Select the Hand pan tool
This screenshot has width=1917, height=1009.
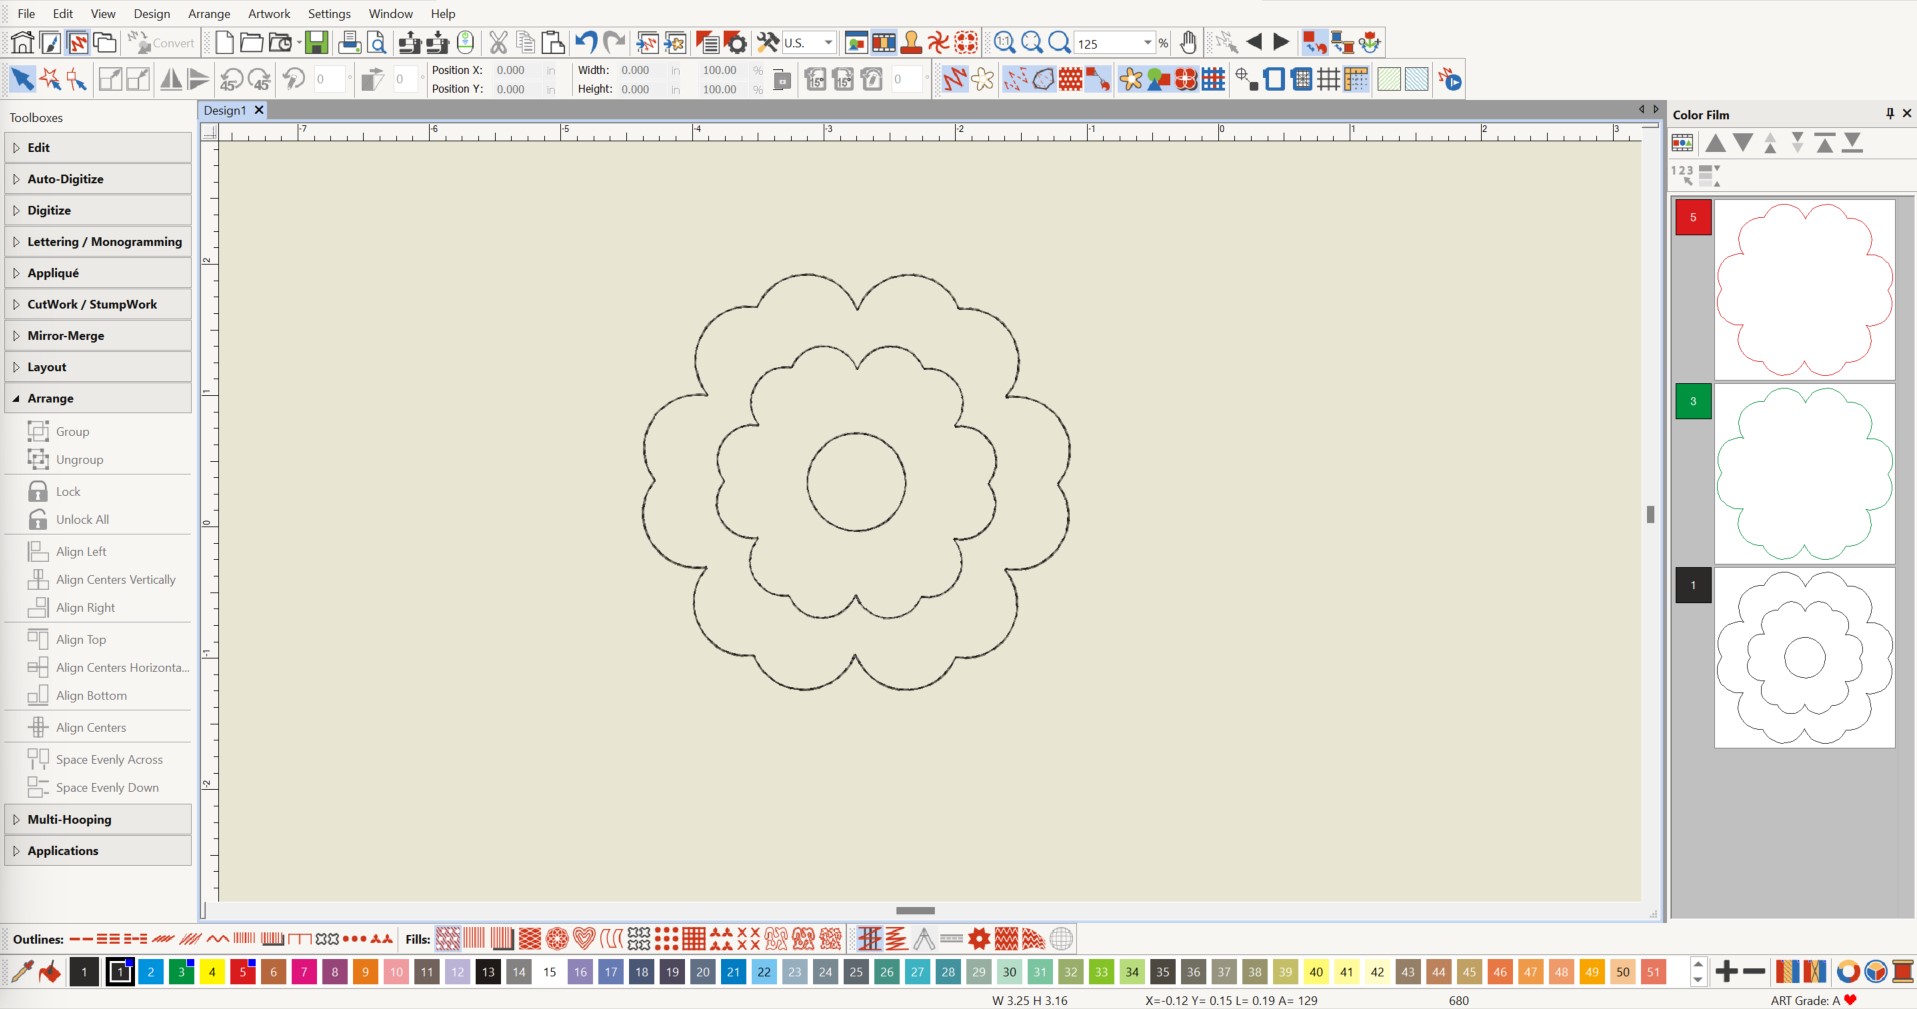pyautogui.click(x=1188, y=42)
